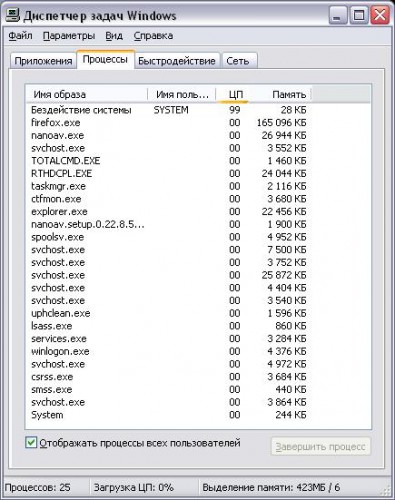Image resolution: width=395 pixels, height=500 pixels.
Task: Maximize the Task Manager window
Action: [x=359, y=15]
